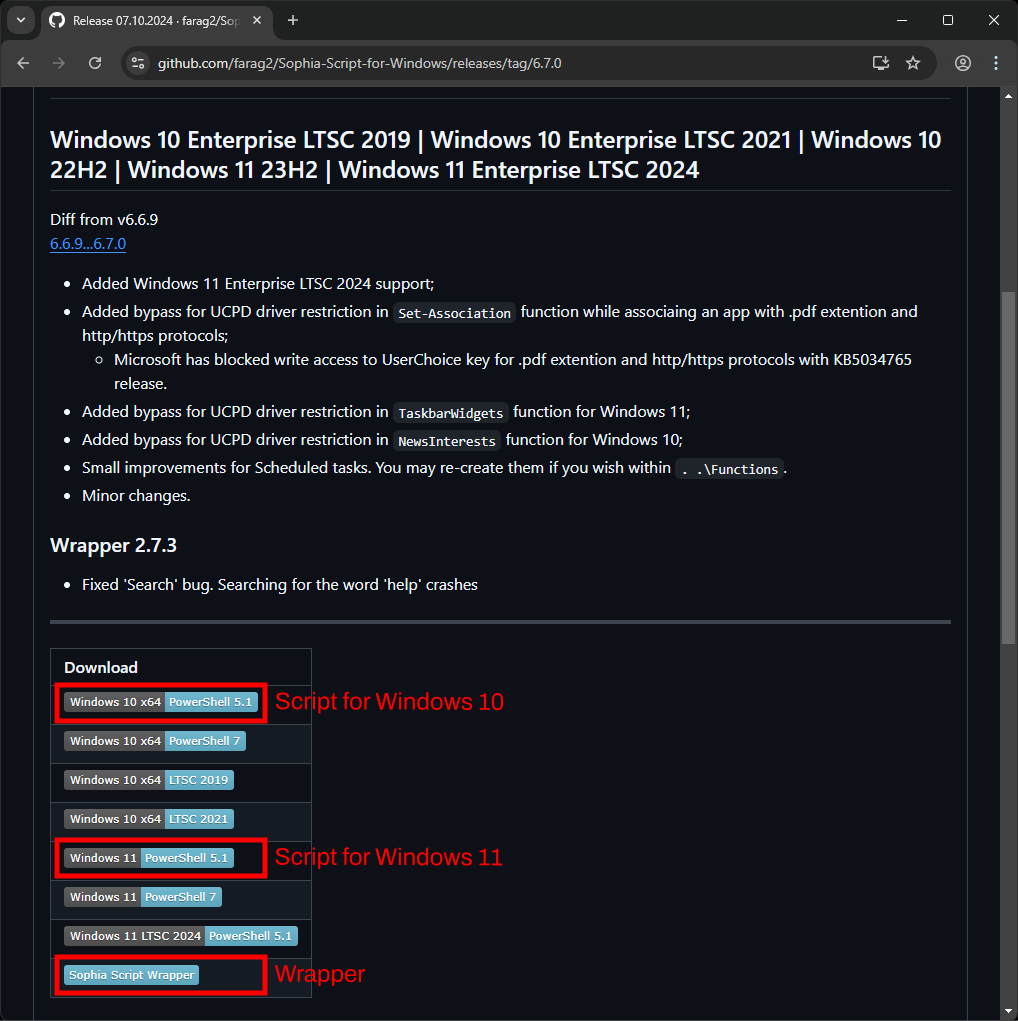
Task: Click the page vertical scrollbar thumb
Action: (1008, 468)
